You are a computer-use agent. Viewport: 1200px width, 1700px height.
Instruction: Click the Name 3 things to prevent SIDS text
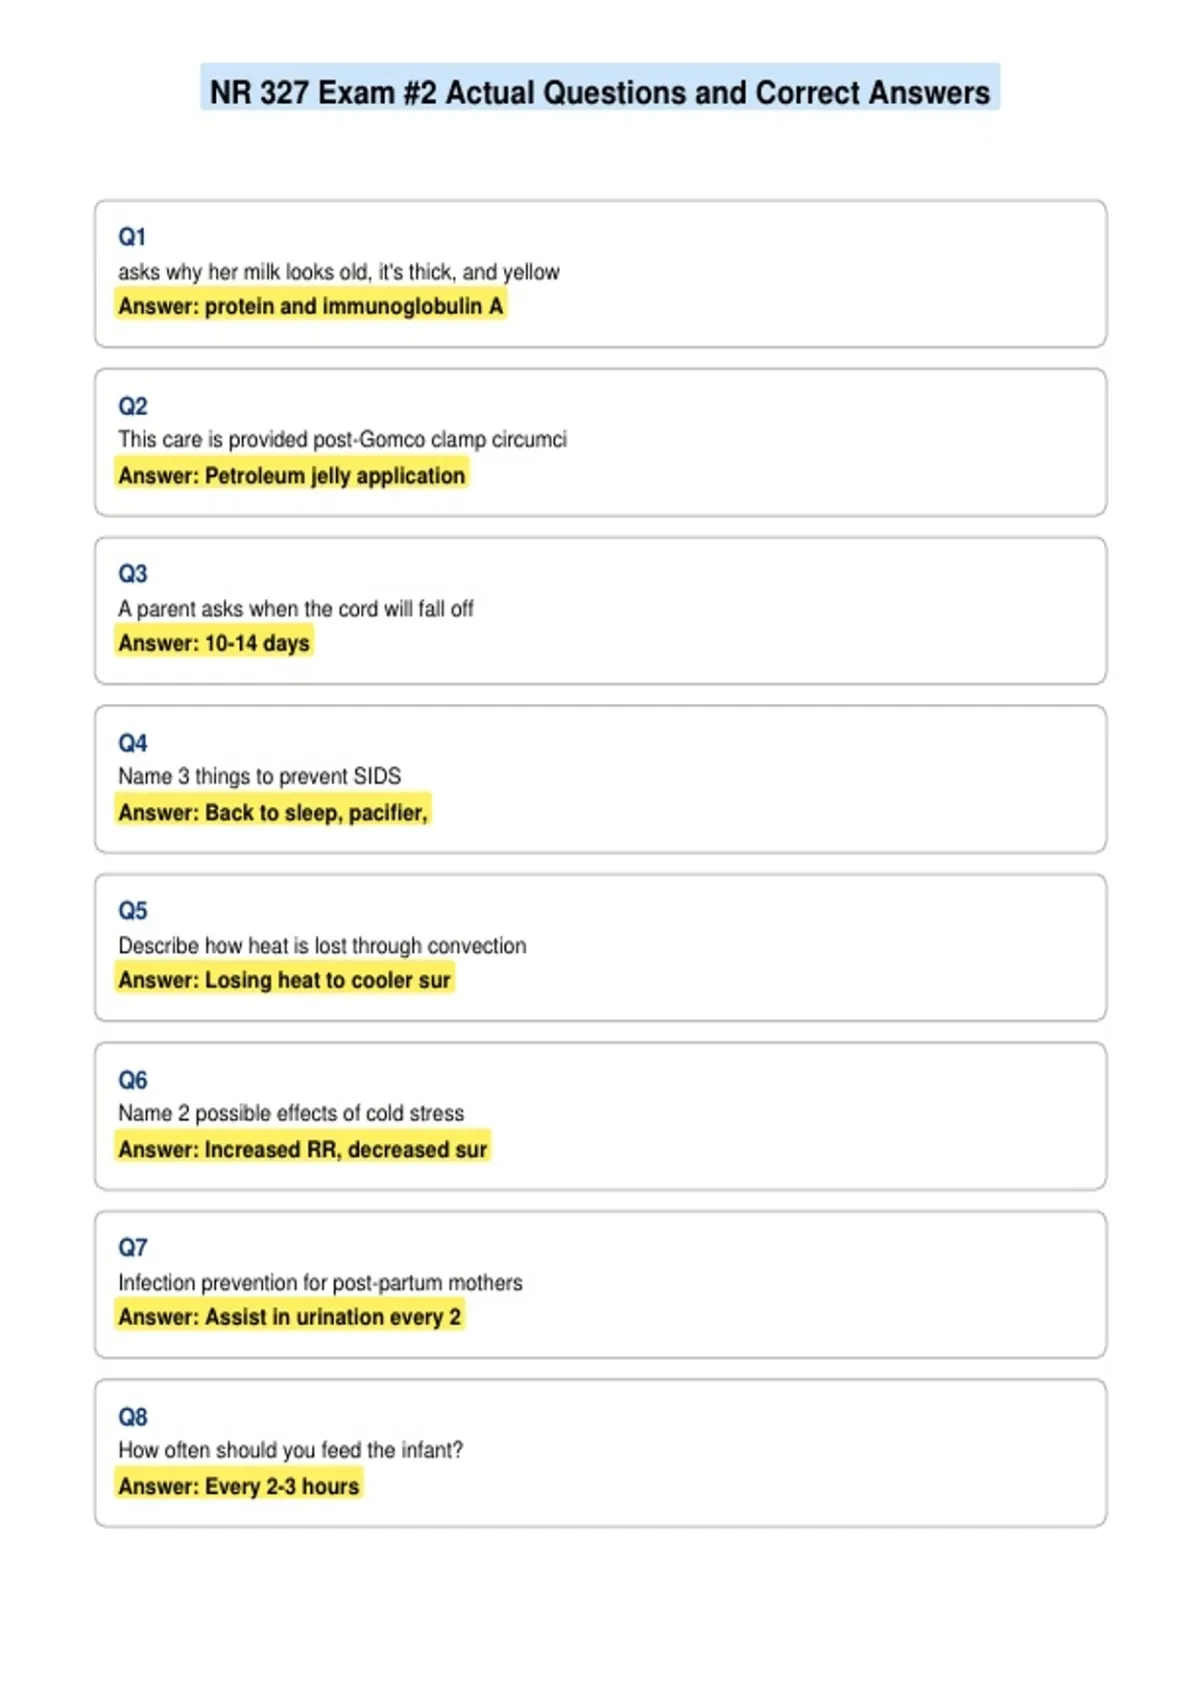coord(260,776)
